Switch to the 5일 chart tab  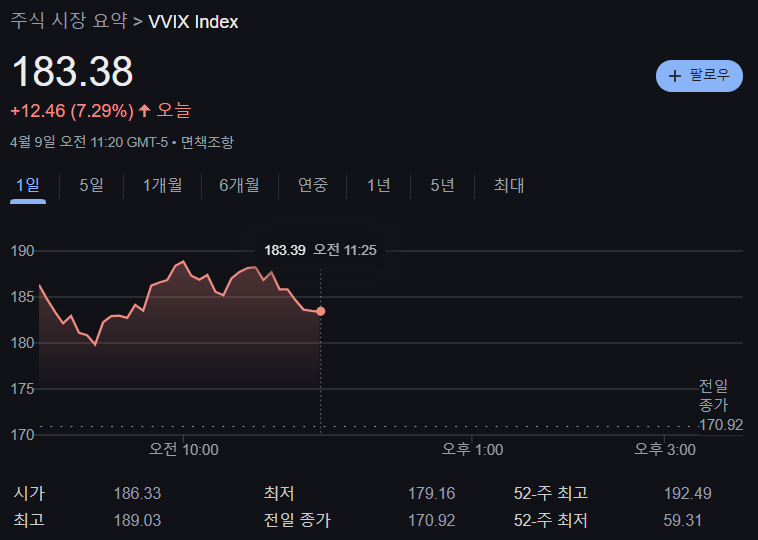(91, 185)
